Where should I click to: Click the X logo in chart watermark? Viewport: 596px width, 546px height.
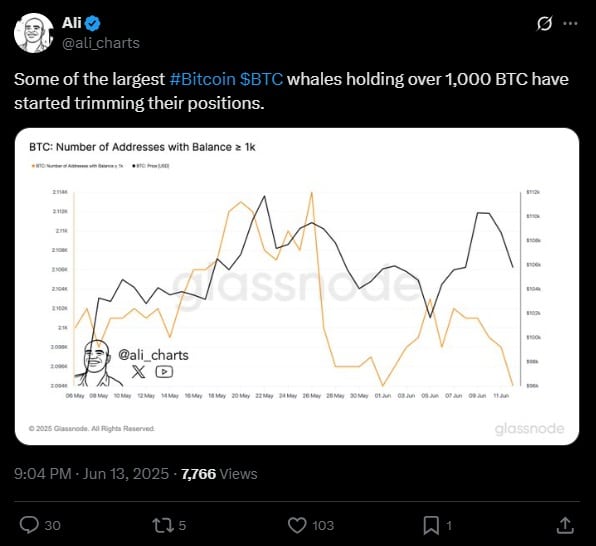pyautogui.click(x=138, y=371)
